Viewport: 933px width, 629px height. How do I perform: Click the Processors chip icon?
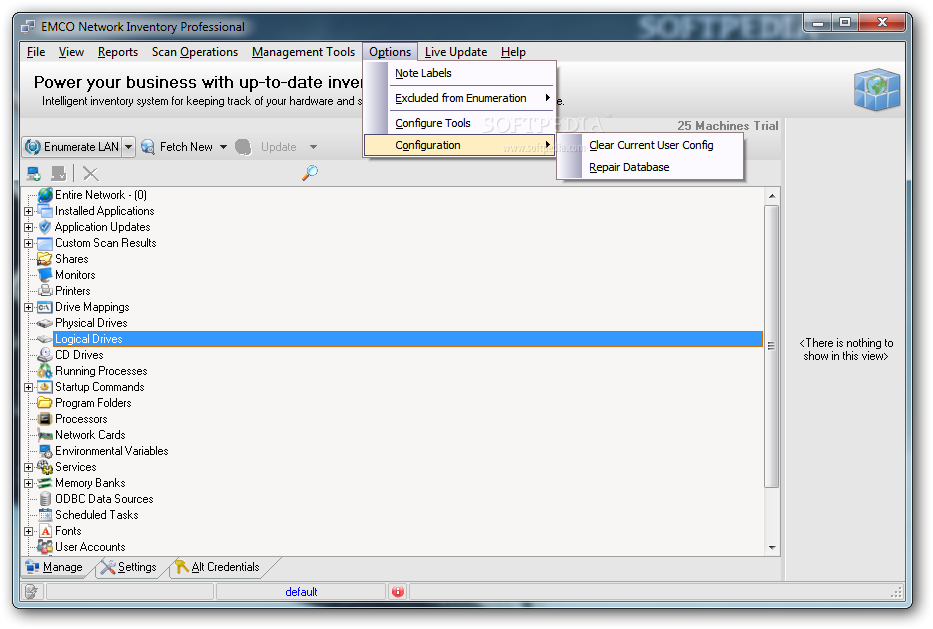click(x=45, y=419)
